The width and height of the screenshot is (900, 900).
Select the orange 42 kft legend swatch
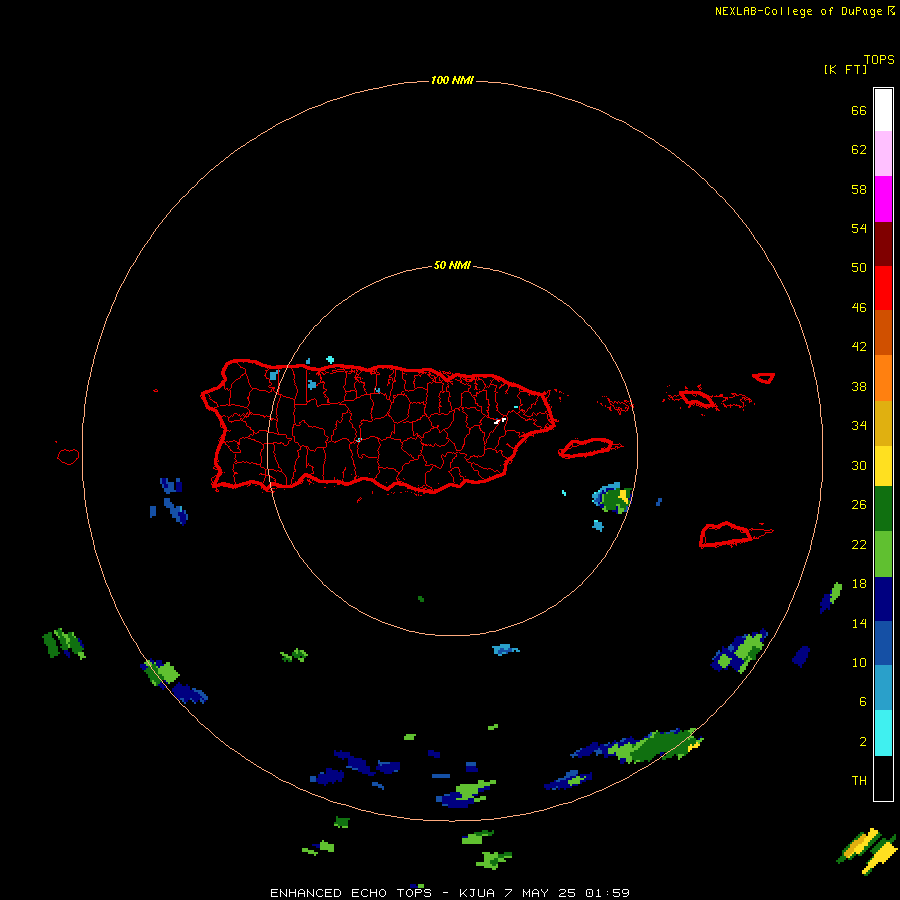point(883,378)
